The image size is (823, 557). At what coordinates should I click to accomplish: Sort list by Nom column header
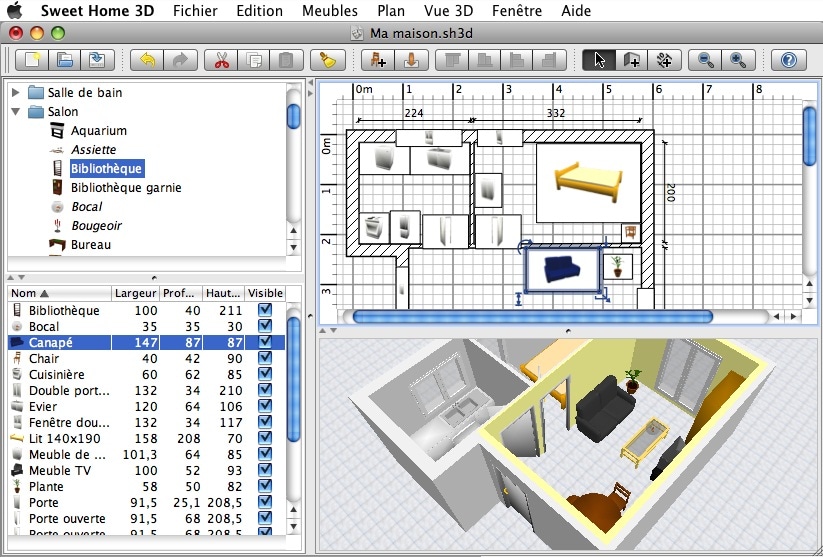coord(59,293)
